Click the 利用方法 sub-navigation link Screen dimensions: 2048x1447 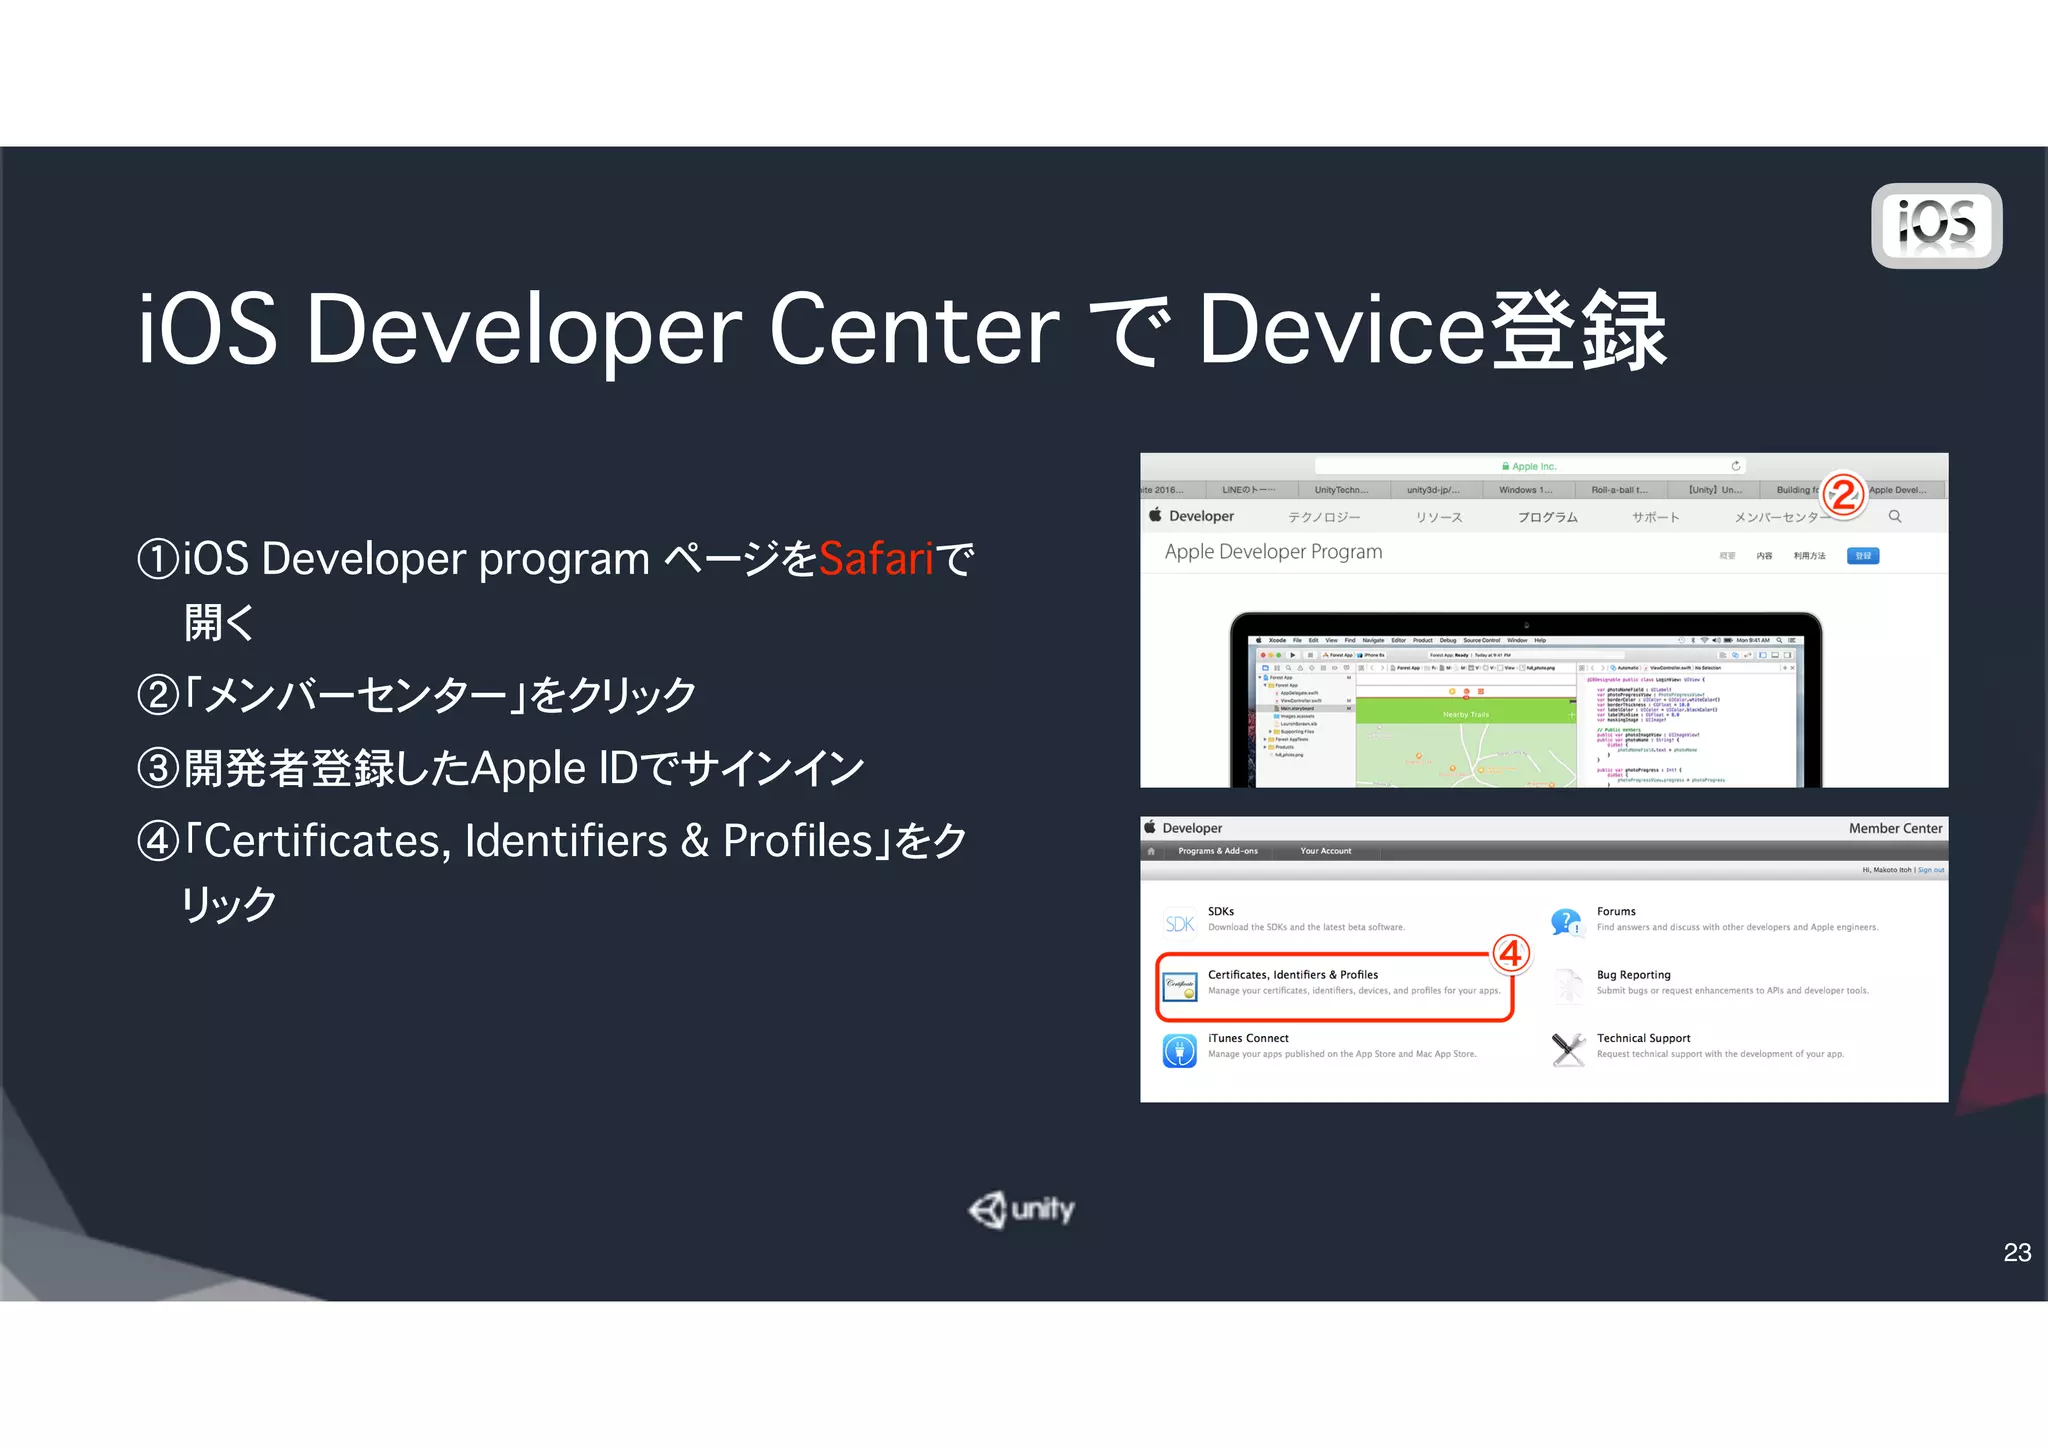pos(1809,556)
